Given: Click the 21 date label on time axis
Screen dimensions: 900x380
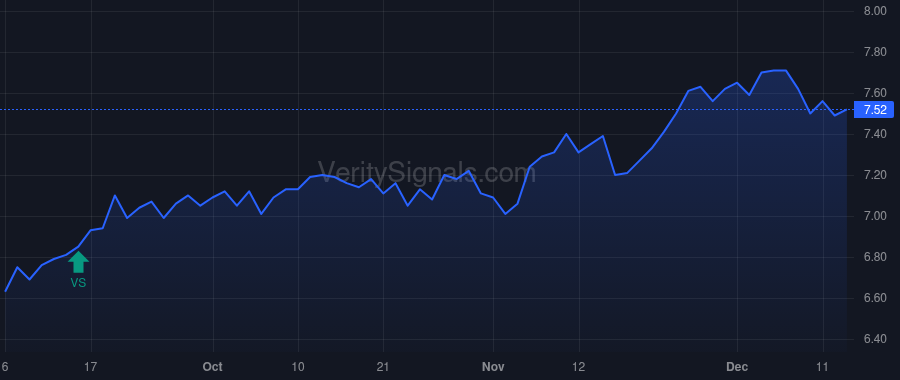Looking at the screenshot, I should coord(383,367).
